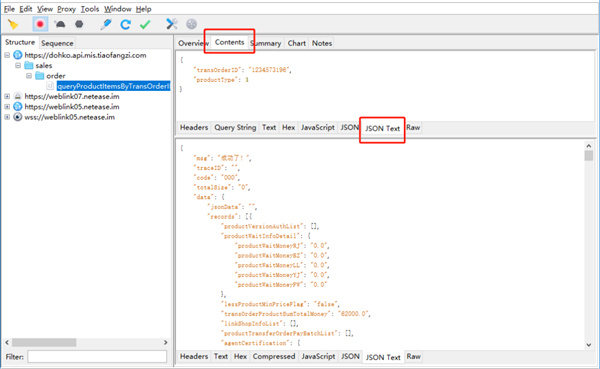This screenshot has height=369, width=600.
Task: Click the globe icon of dohko.api host
Action: click(18, 55)
